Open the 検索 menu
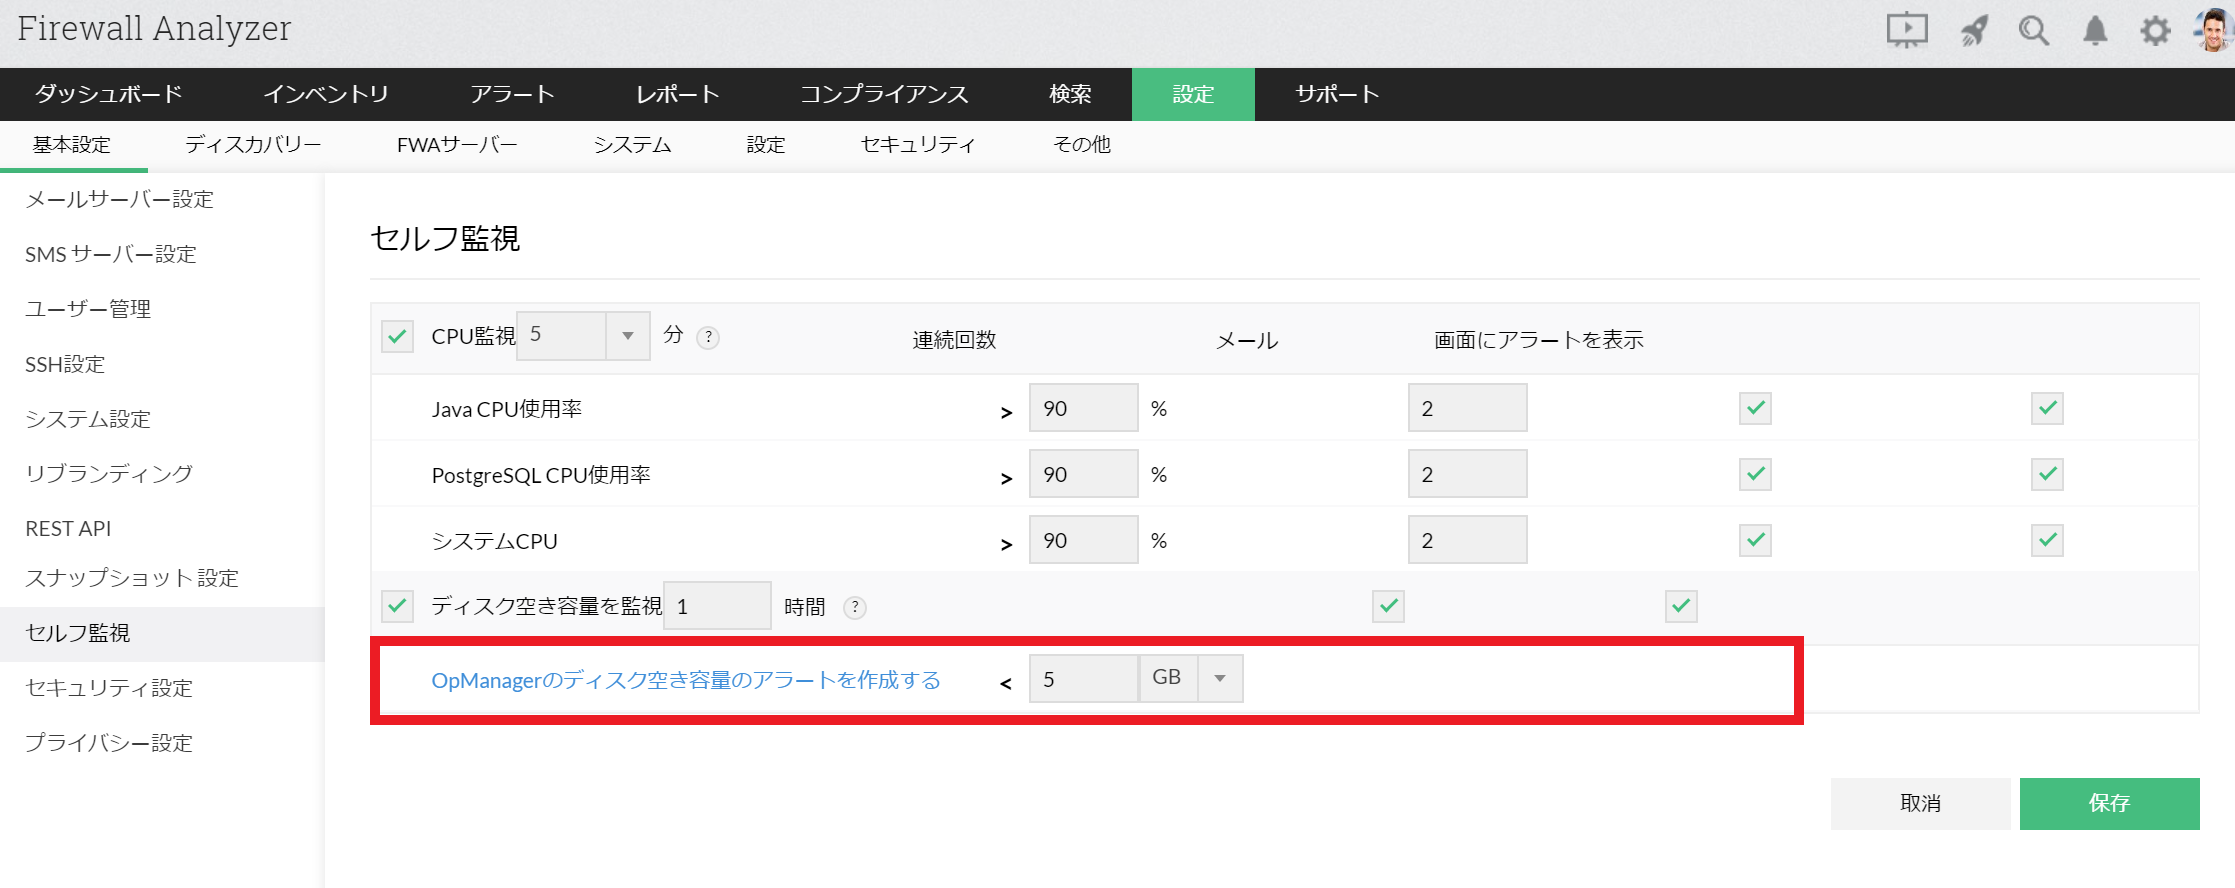 1070,94
